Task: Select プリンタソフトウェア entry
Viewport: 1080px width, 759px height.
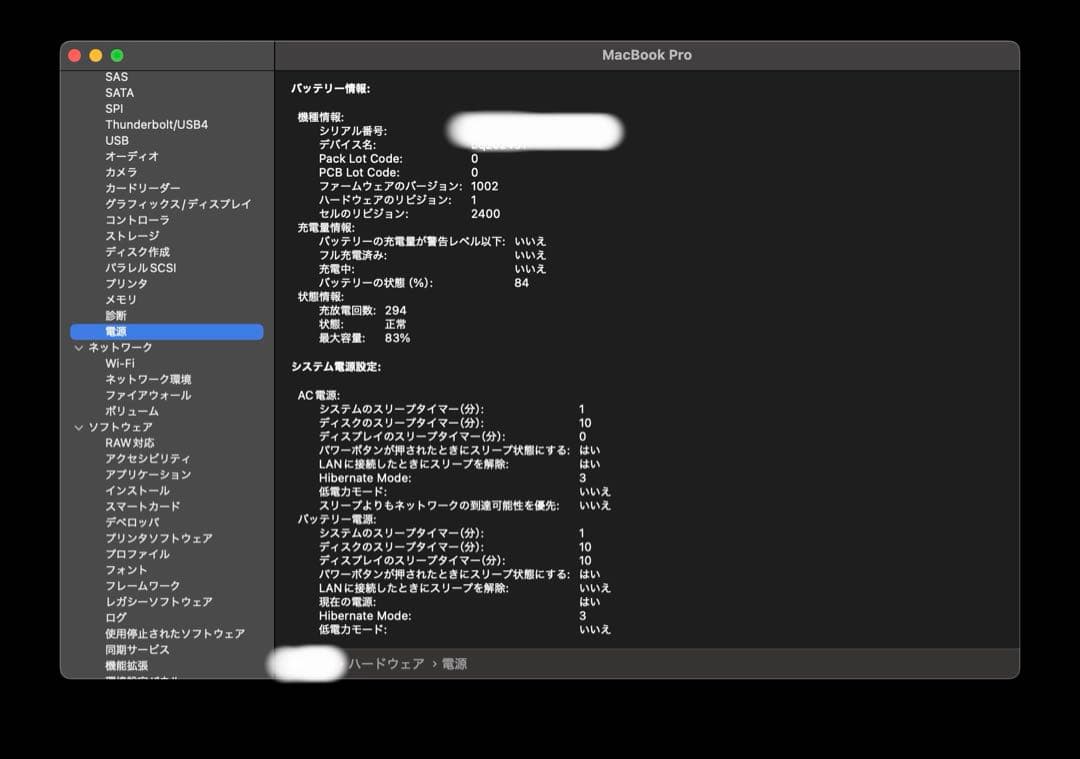Action: tap(158, 538)
